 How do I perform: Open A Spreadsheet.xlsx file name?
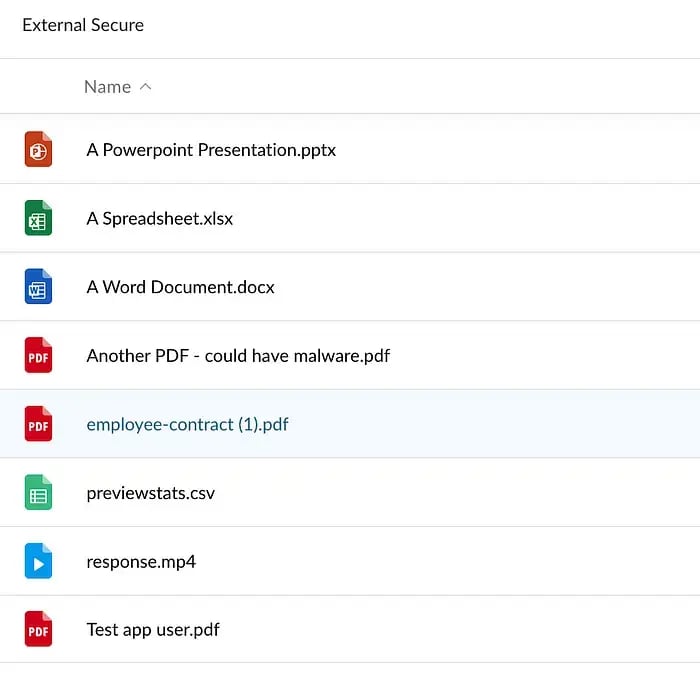click(159, 218)
